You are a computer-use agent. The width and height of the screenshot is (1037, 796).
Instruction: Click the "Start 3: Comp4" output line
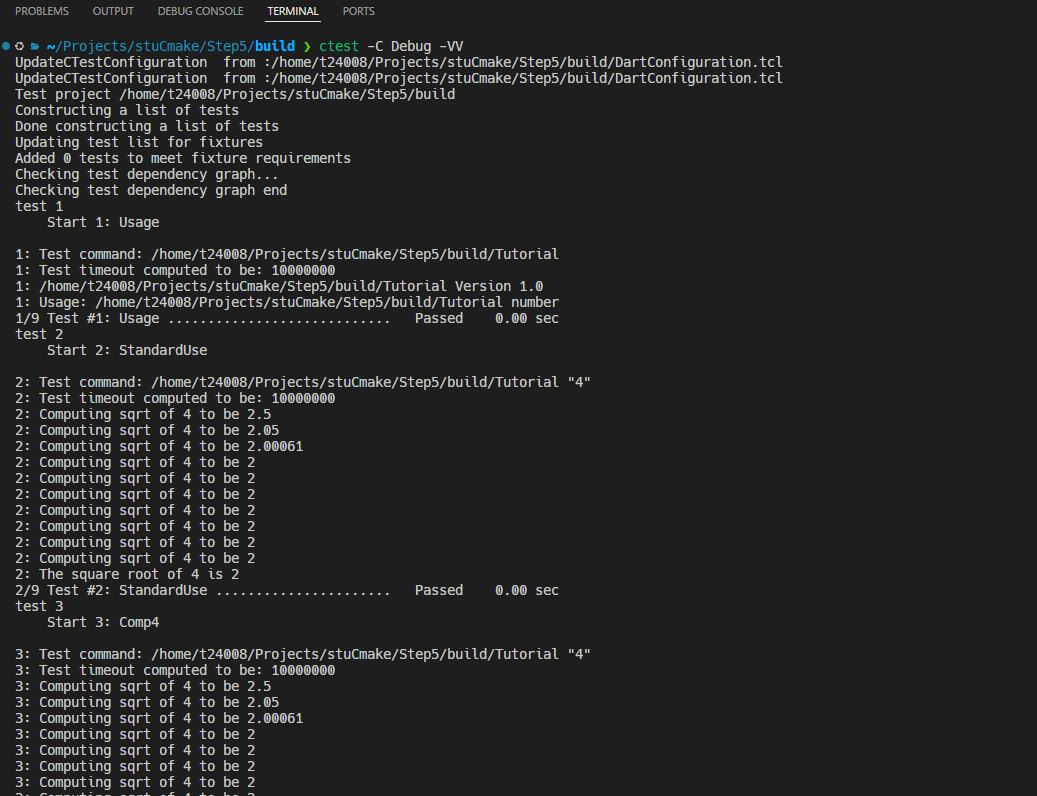click(103, 622)
